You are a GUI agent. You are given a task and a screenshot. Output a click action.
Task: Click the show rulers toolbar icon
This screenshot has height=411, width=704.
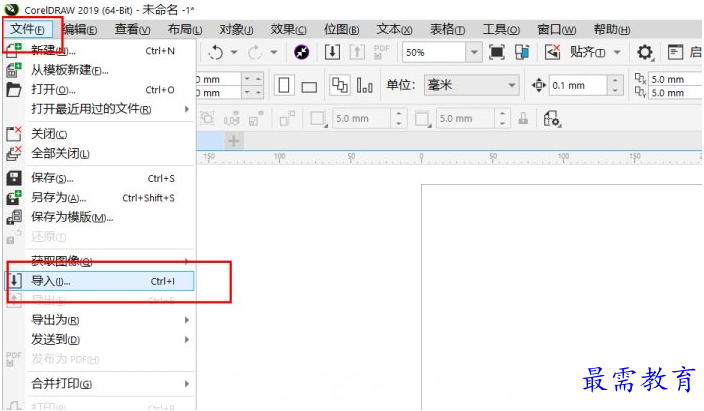522,53
